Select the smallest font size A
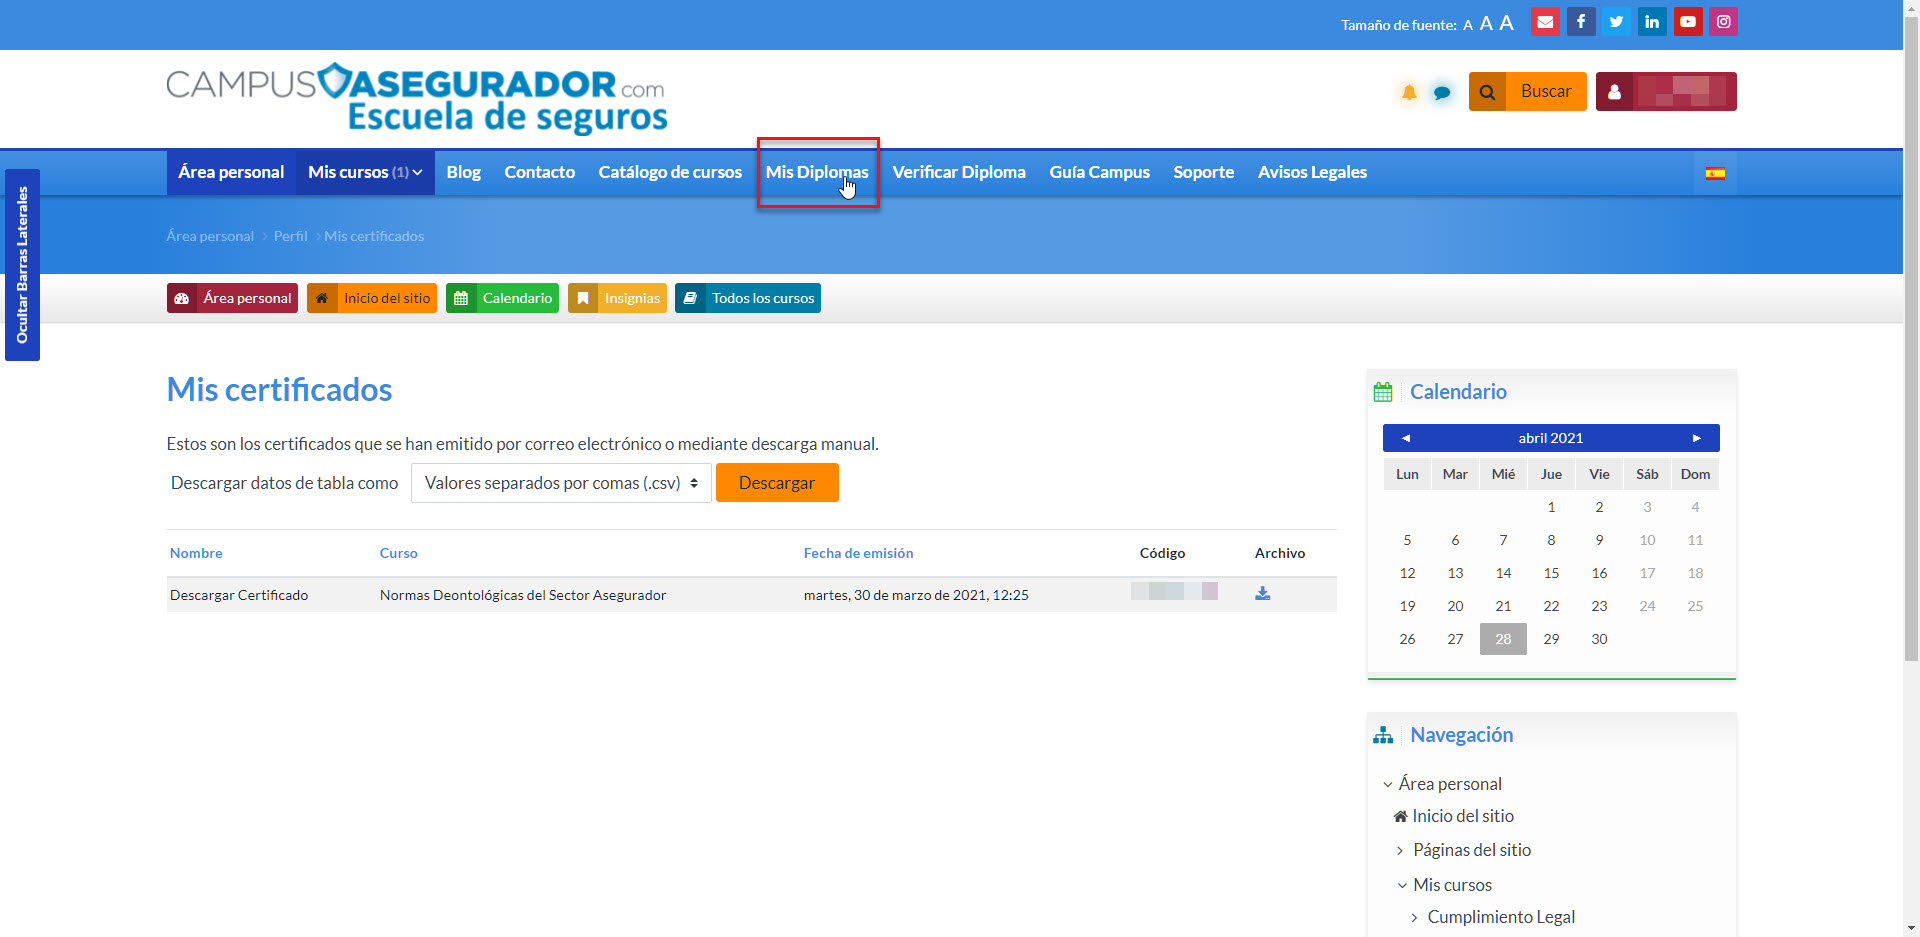The image size is (1920, 937). 1468,26
